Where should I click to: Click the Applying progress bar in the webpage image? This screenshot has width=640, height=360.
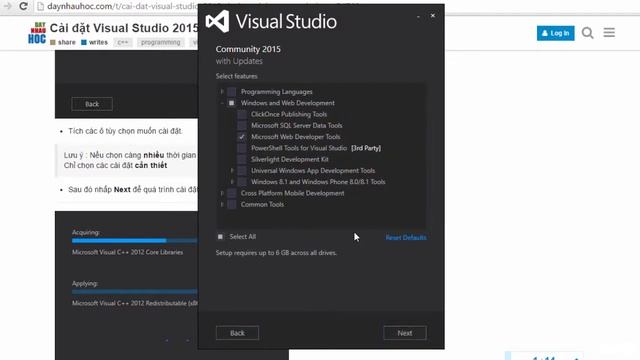(135, 292)
